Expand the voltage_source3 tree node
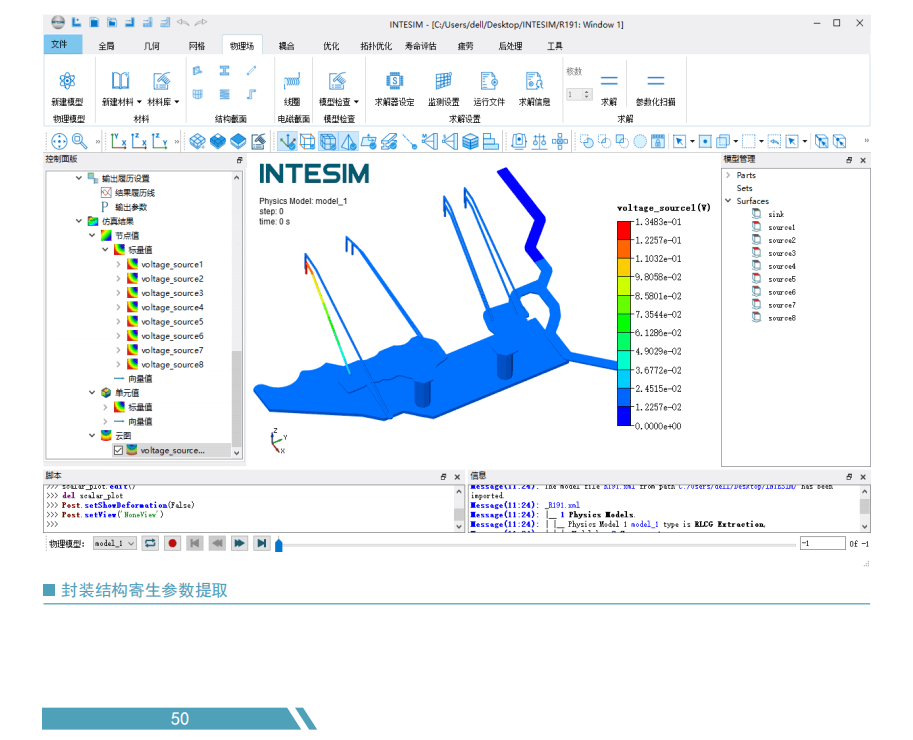This screenshot has height=740, width=913. pos(119,293)
